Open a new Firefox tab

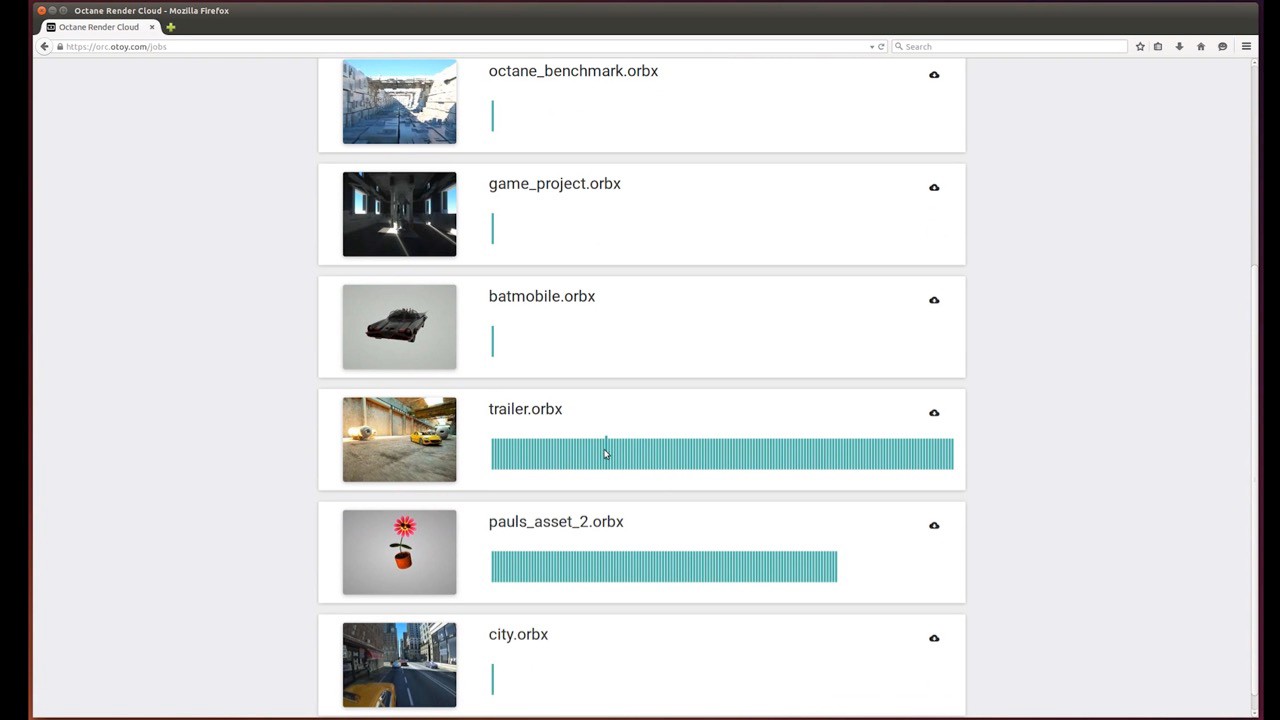(x=170, y=27)
